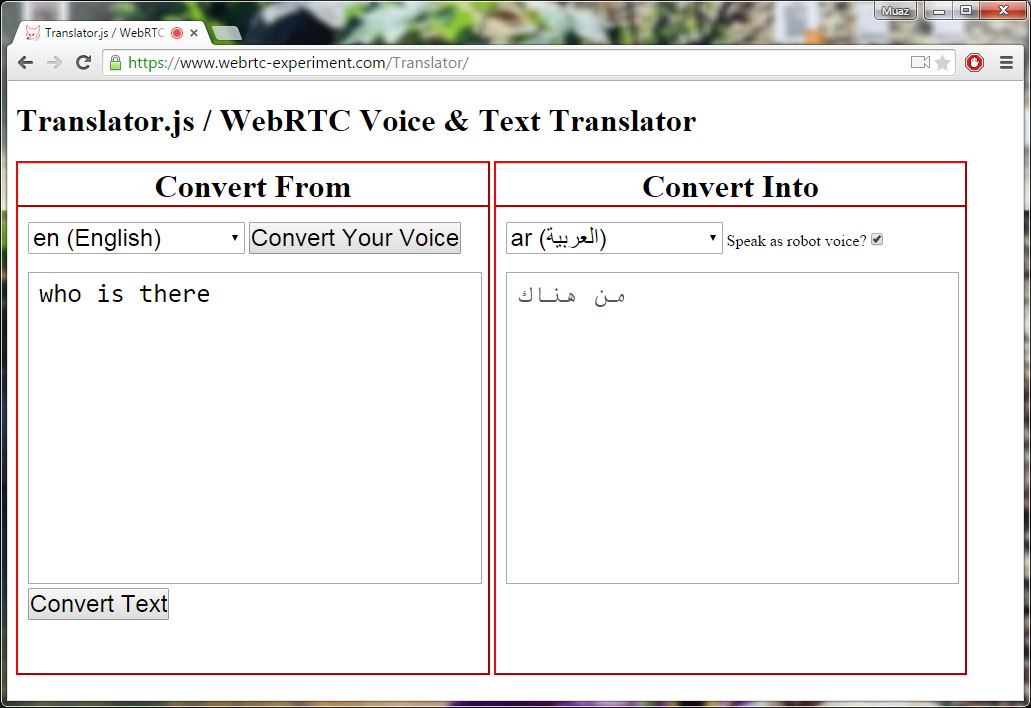The image size is (1031, 708).
Task: Bookmark this page with the star icon
Action: [x=942, y=62]
